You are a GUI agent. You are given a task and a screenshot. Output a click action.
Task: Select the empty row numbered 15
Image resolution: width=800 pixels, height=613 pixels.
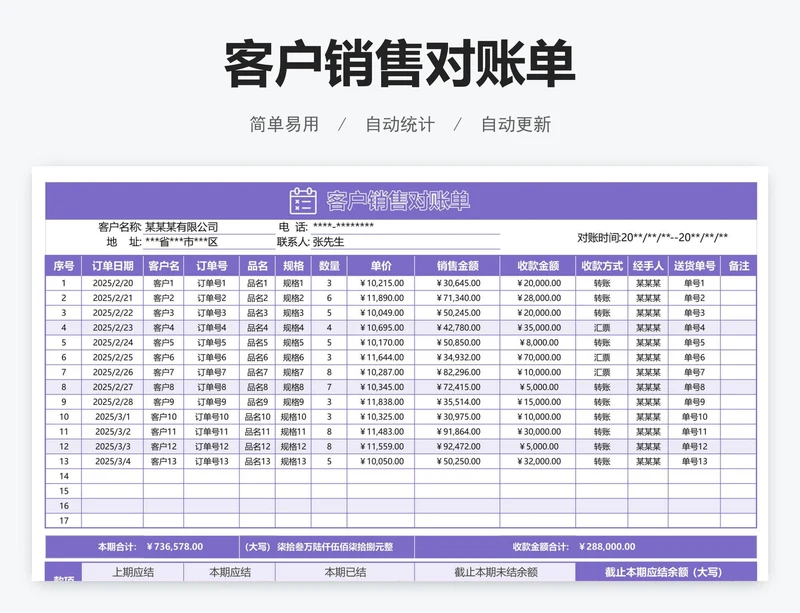click(401, 491)
